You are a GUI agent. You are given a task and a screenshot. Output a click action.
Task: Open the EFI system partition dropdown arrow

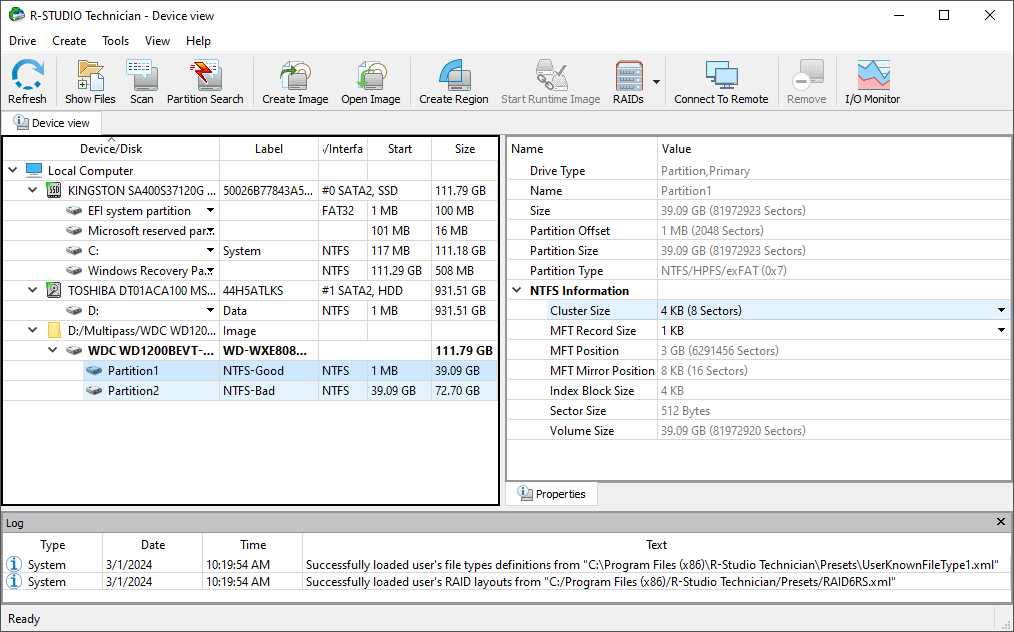[210, 211]
